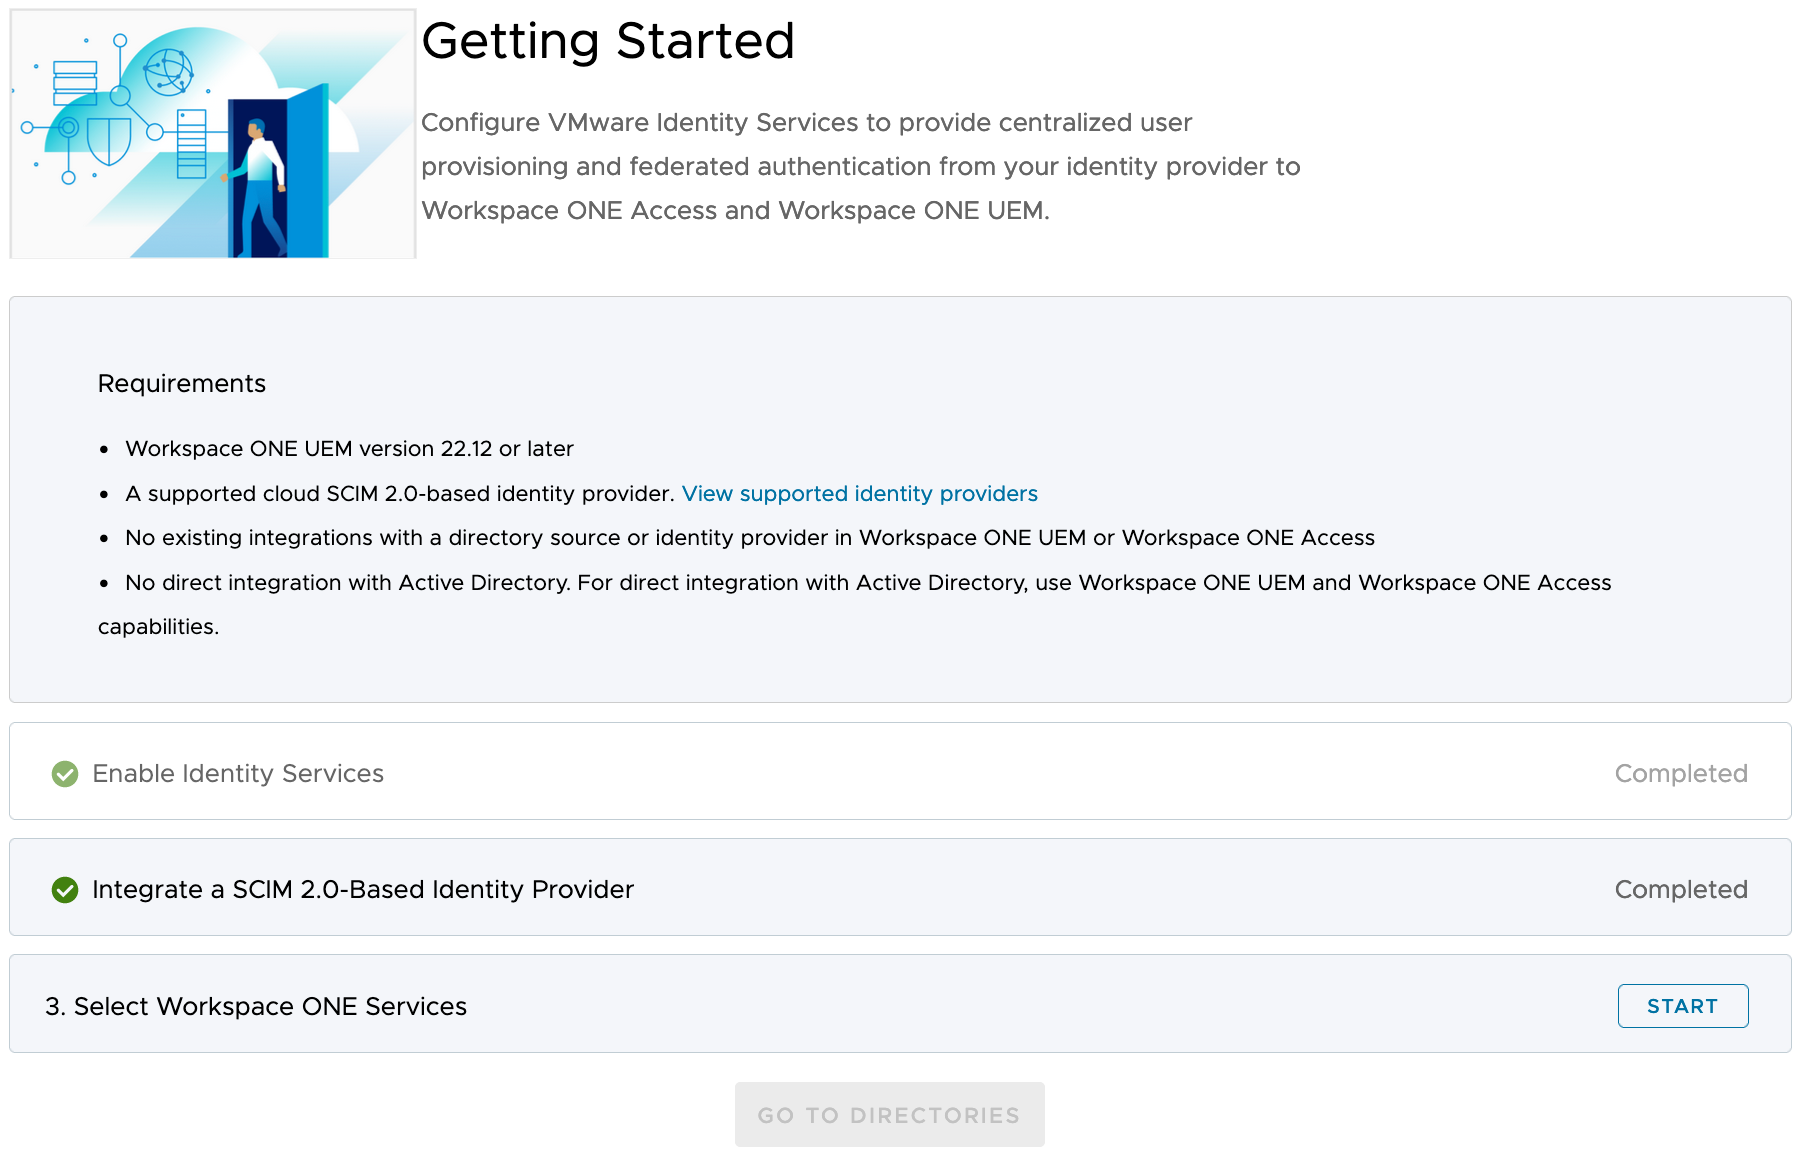This screenshot has width=1802, height=1154.
Task: Click the Configure VMware Identity Services description
Action: [860, 166]
